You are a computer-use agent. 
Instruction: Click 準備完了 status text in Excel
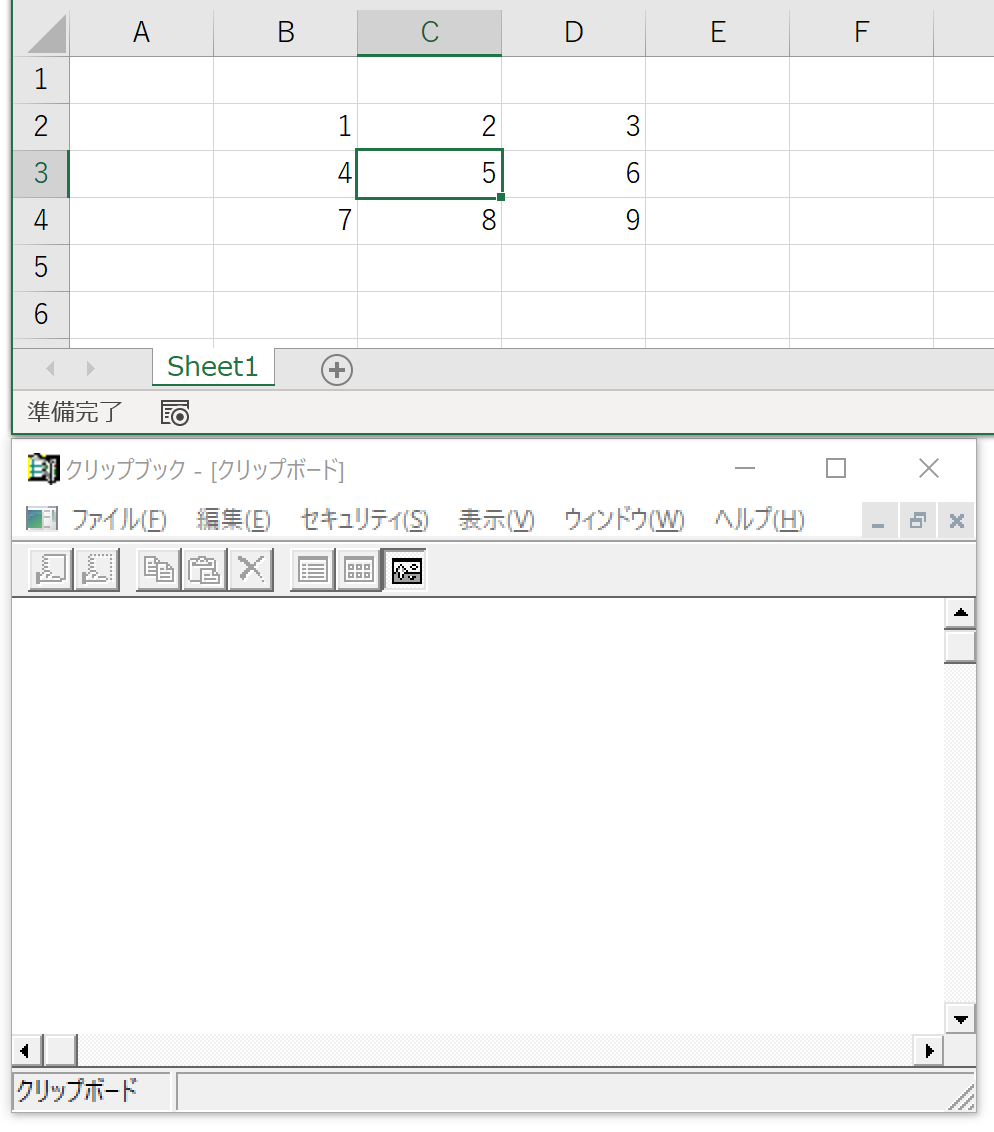click(x=75, y=412)
